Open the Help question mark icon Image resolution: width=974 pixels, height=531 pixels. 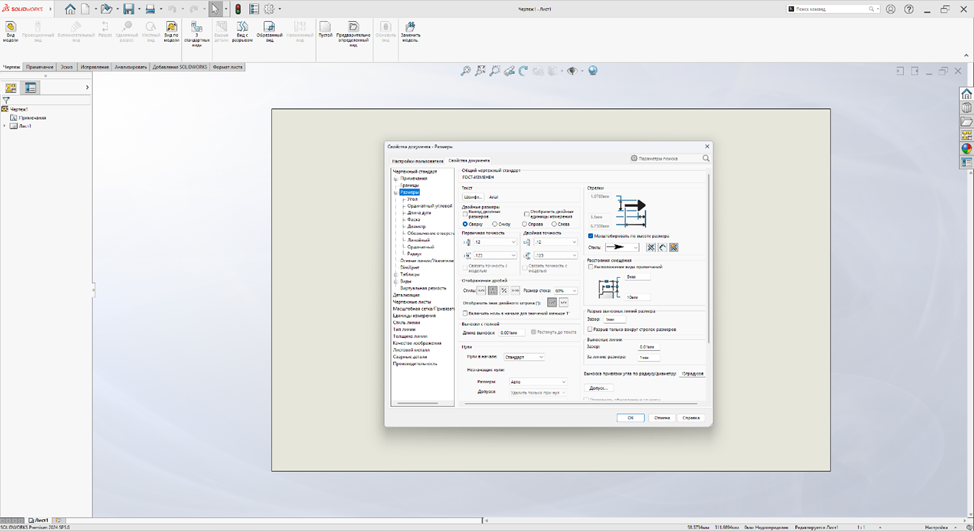tap(909, 9)
